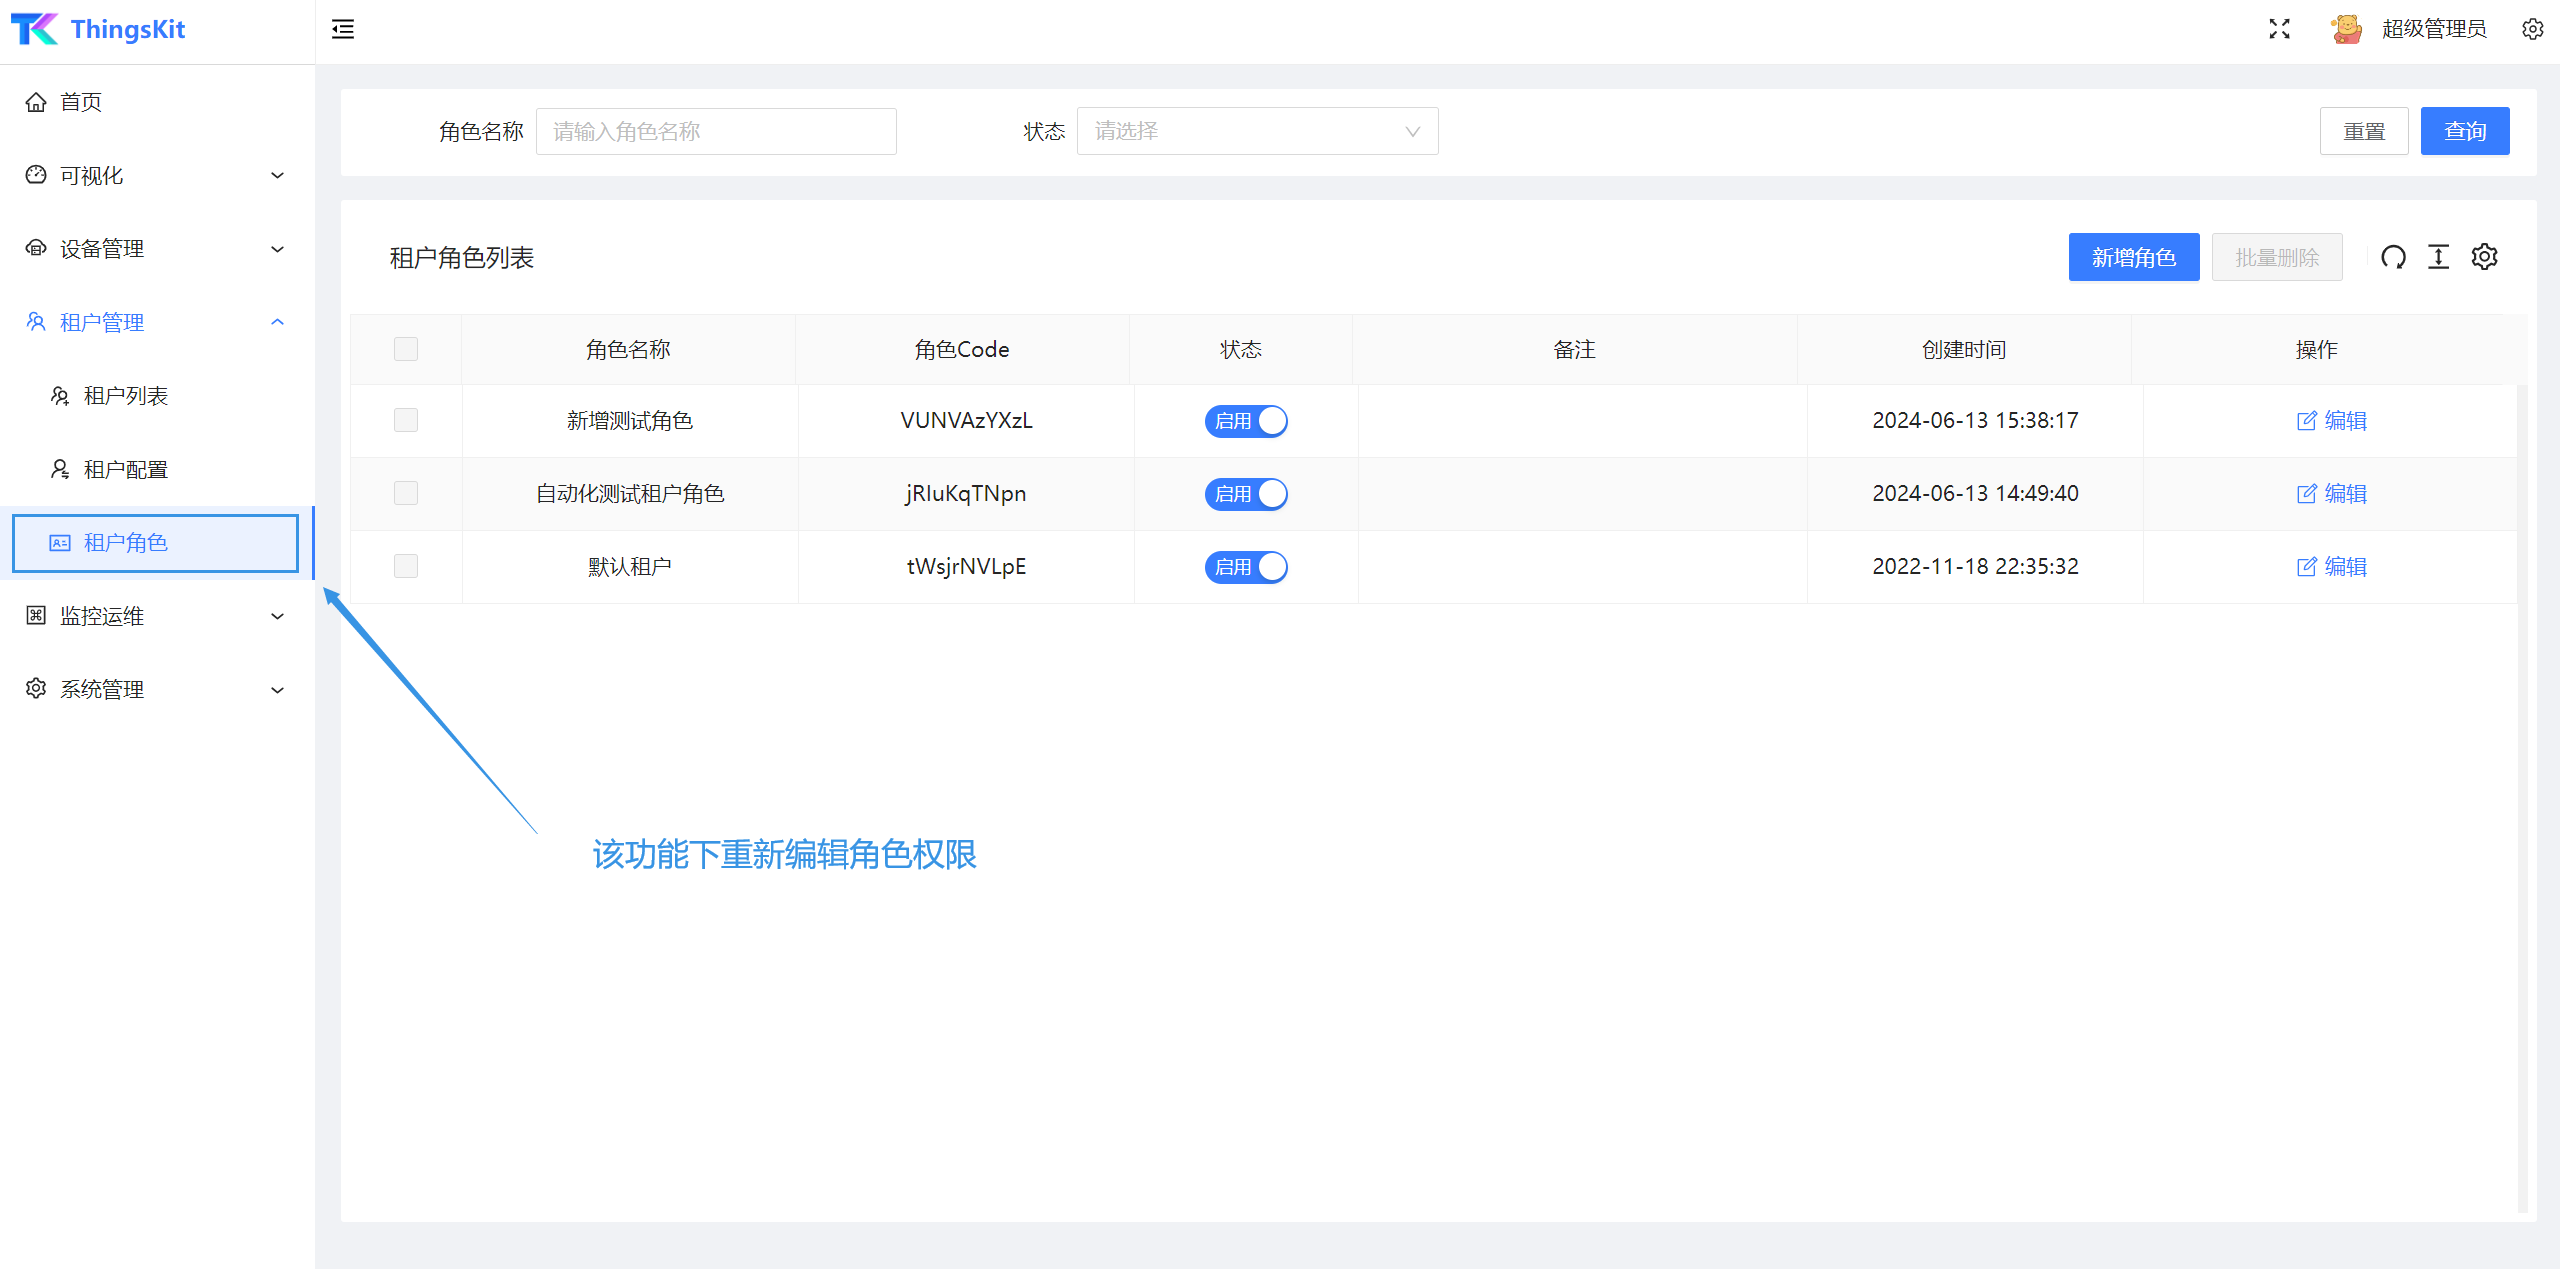This screenshot has width=2560, height=1269.
Task: Click the 2024-06-13 15:38:17 creation time
Action: point(1975,421)
